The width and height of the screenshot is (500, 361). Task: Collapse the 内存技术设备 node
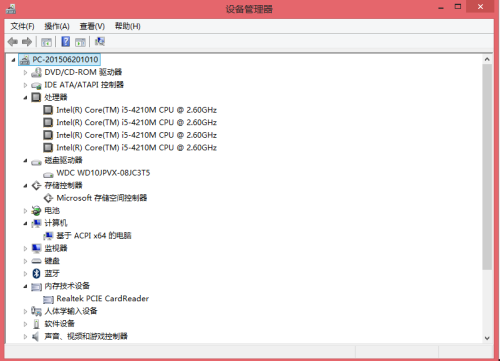pos(25,286)
